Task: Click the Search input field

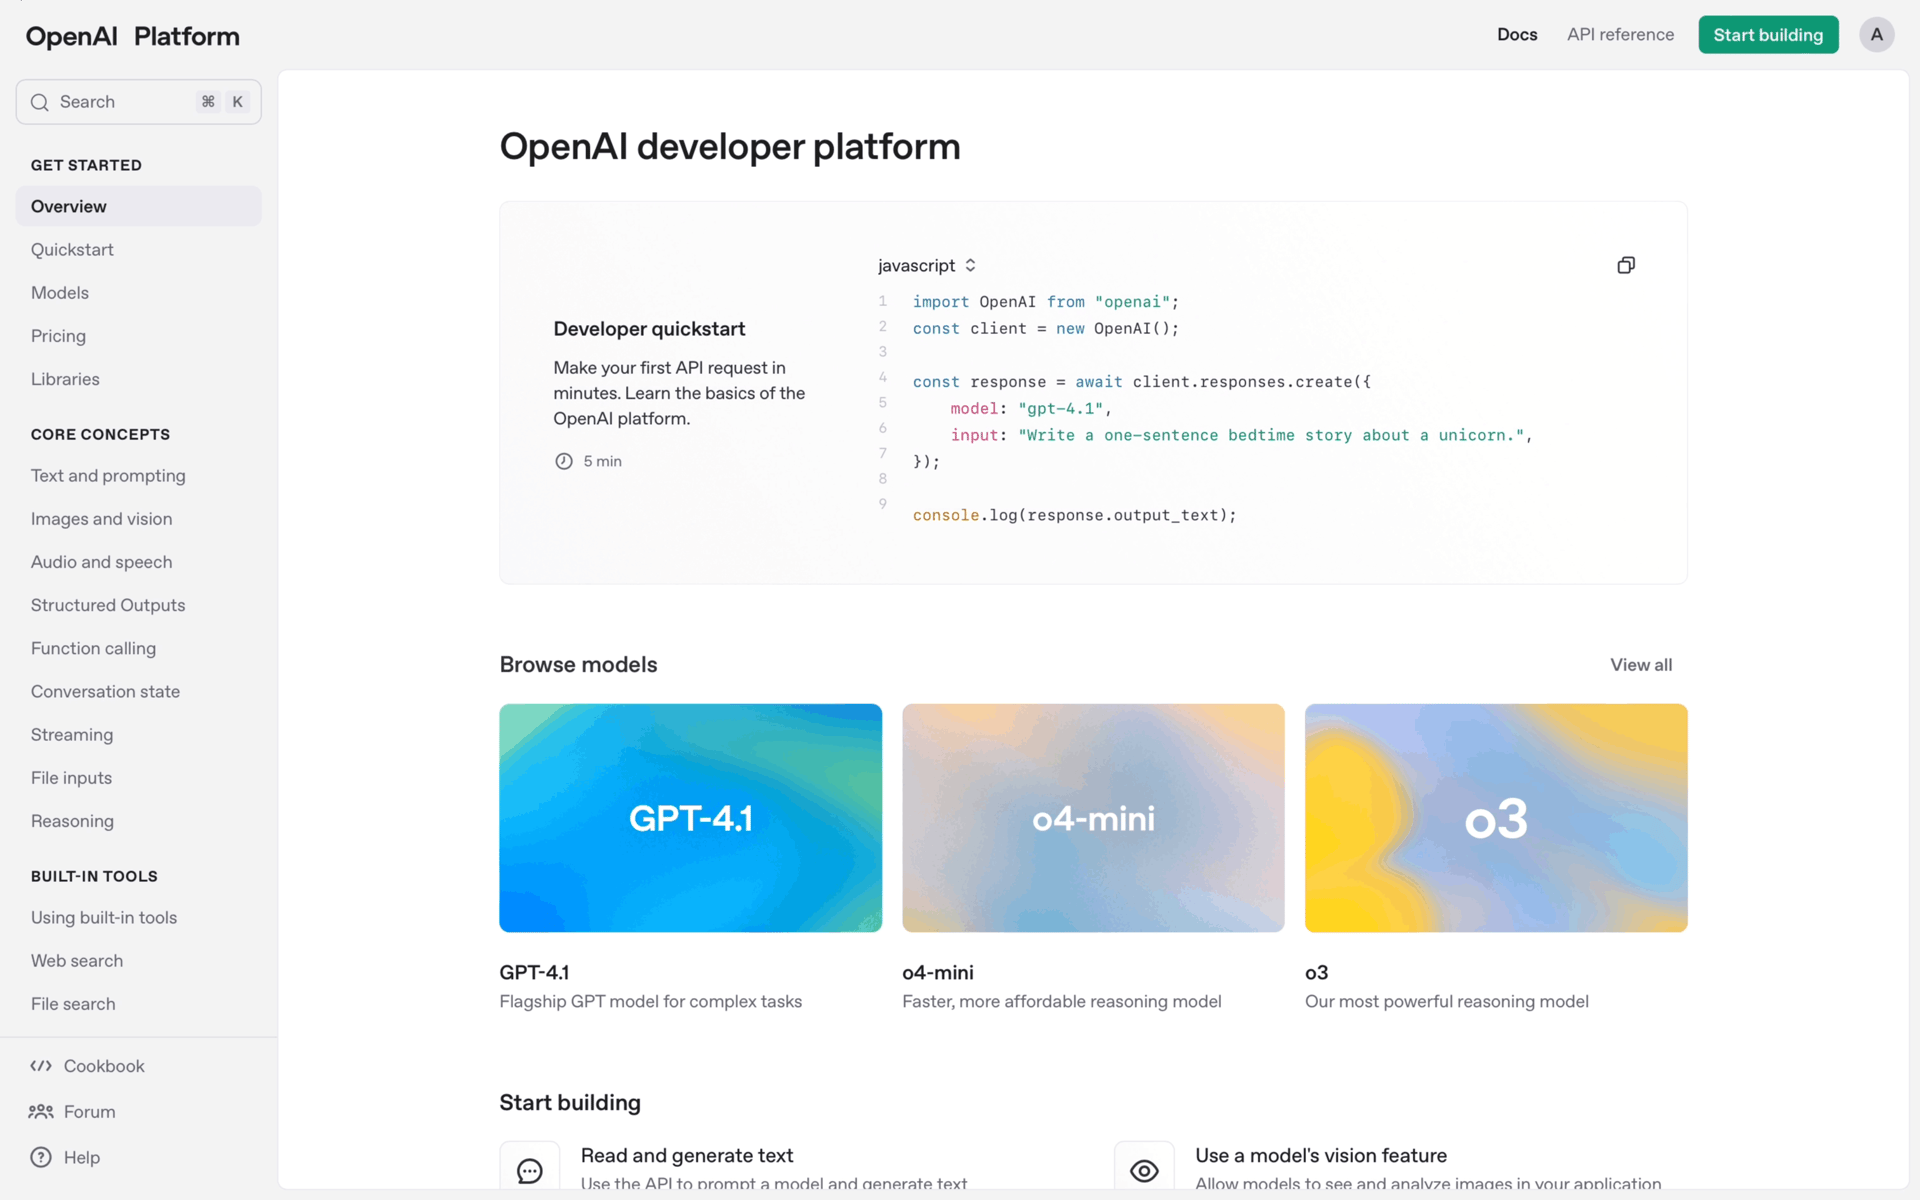Action: coord(139,102)
